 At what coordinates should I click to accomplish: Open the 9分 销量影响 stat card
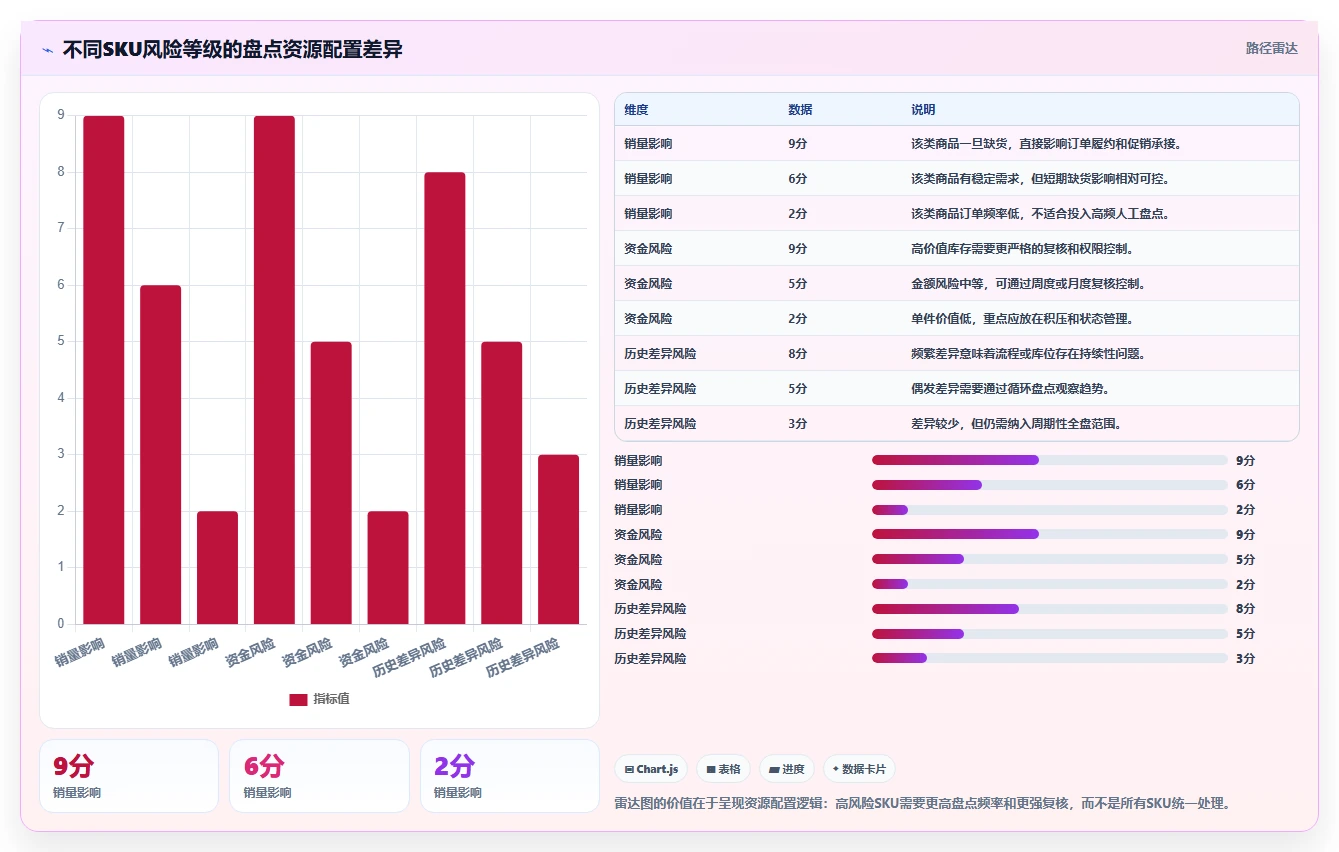tap(129, 776)
